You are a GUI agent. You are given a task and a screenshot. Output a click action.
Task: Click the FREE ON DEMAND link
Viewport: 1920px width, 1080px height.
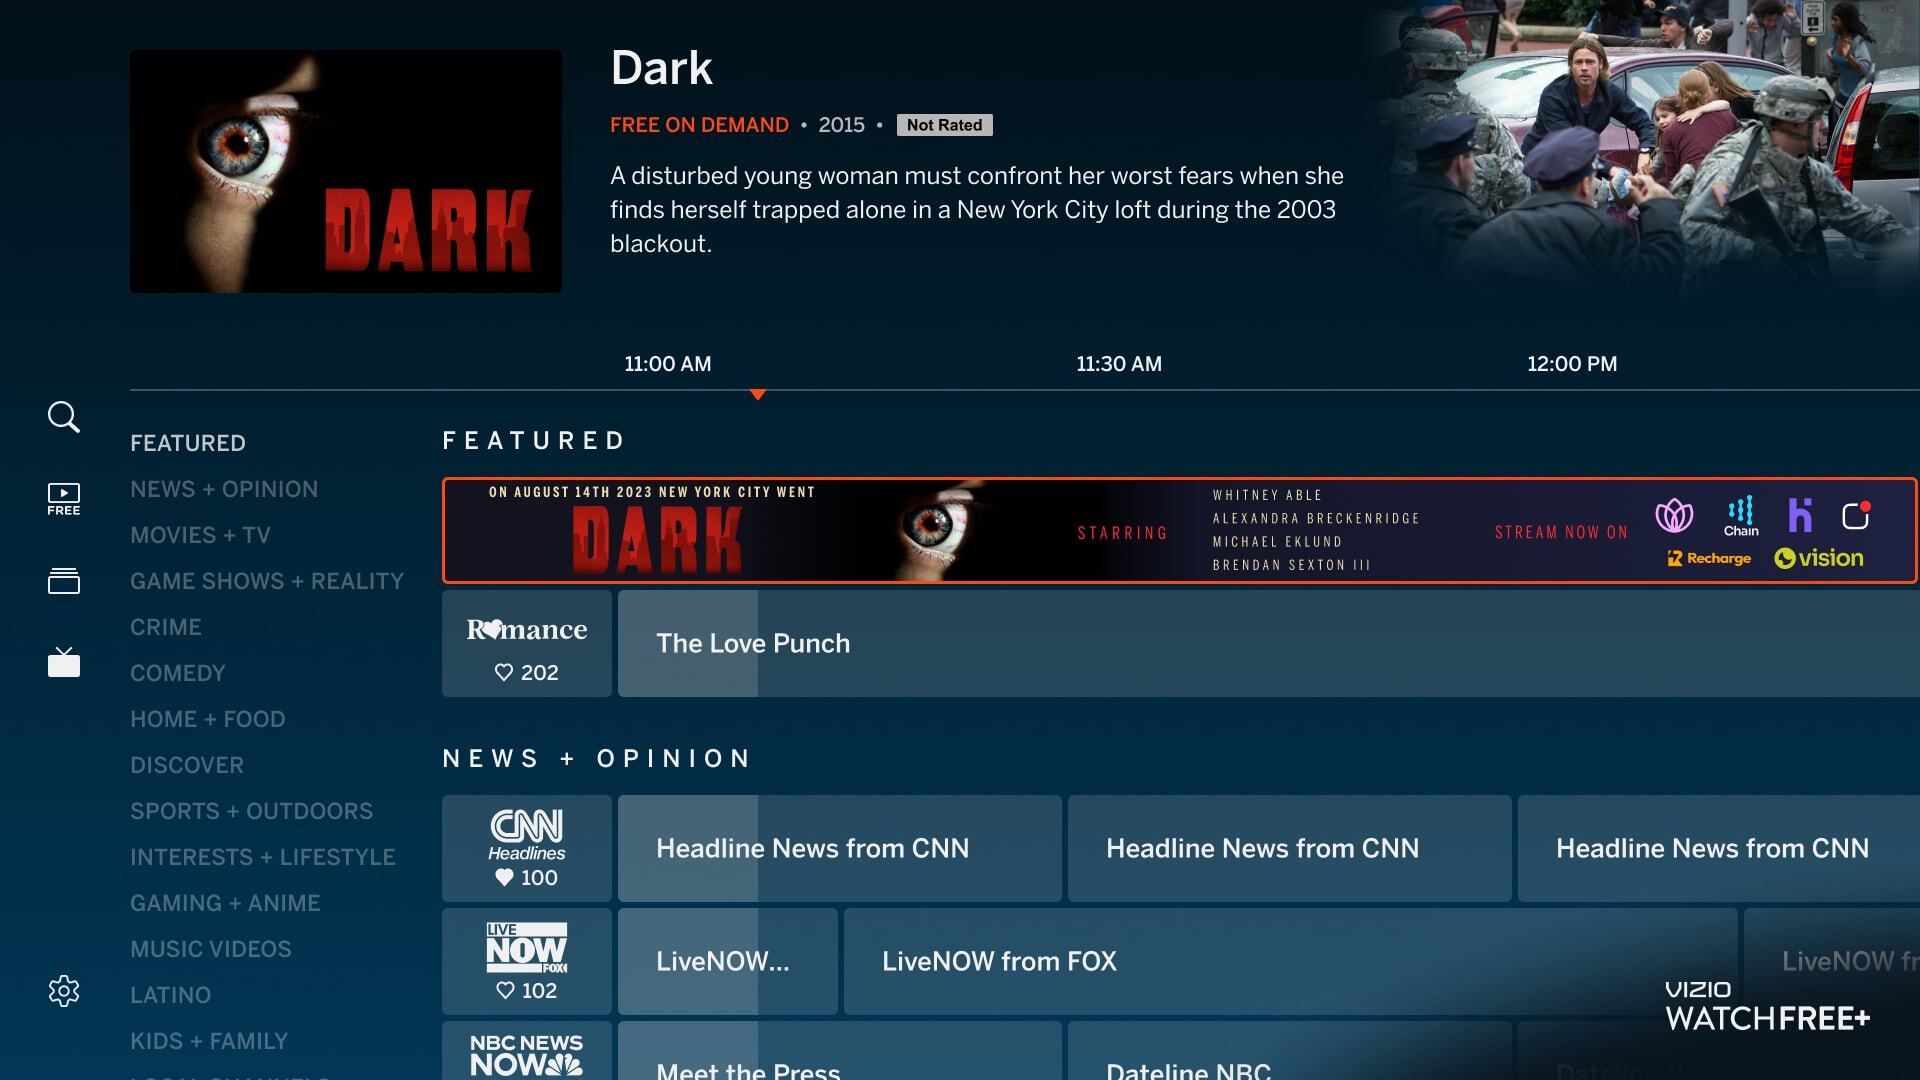point(698,125)
